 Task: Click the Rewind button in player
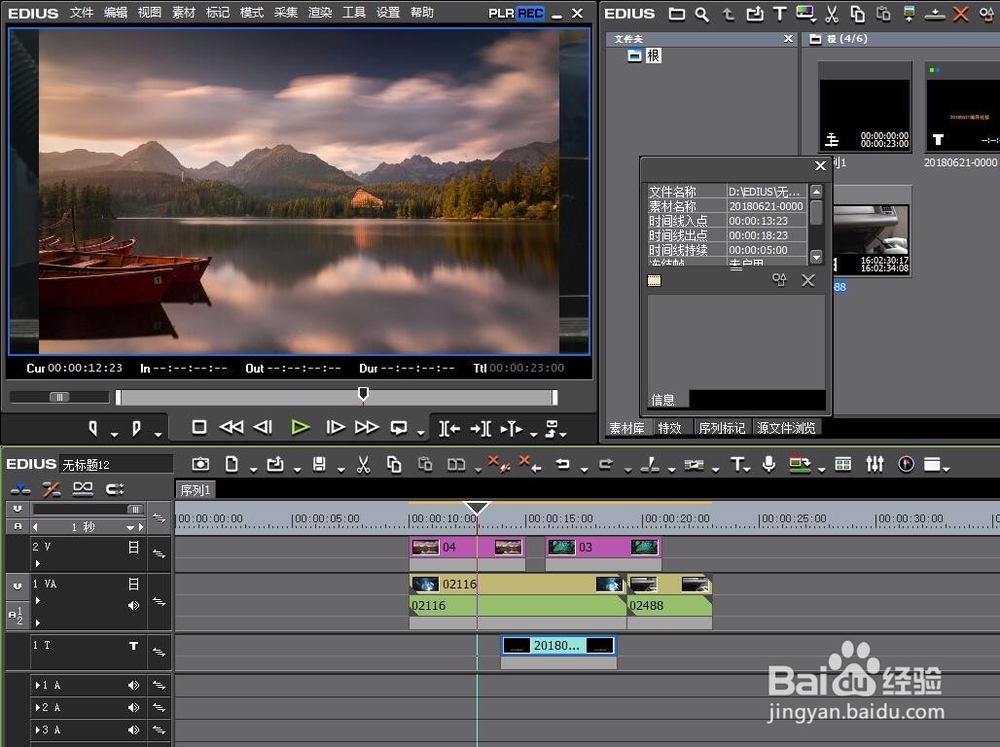pyautogui.click(x=232, y=427)
